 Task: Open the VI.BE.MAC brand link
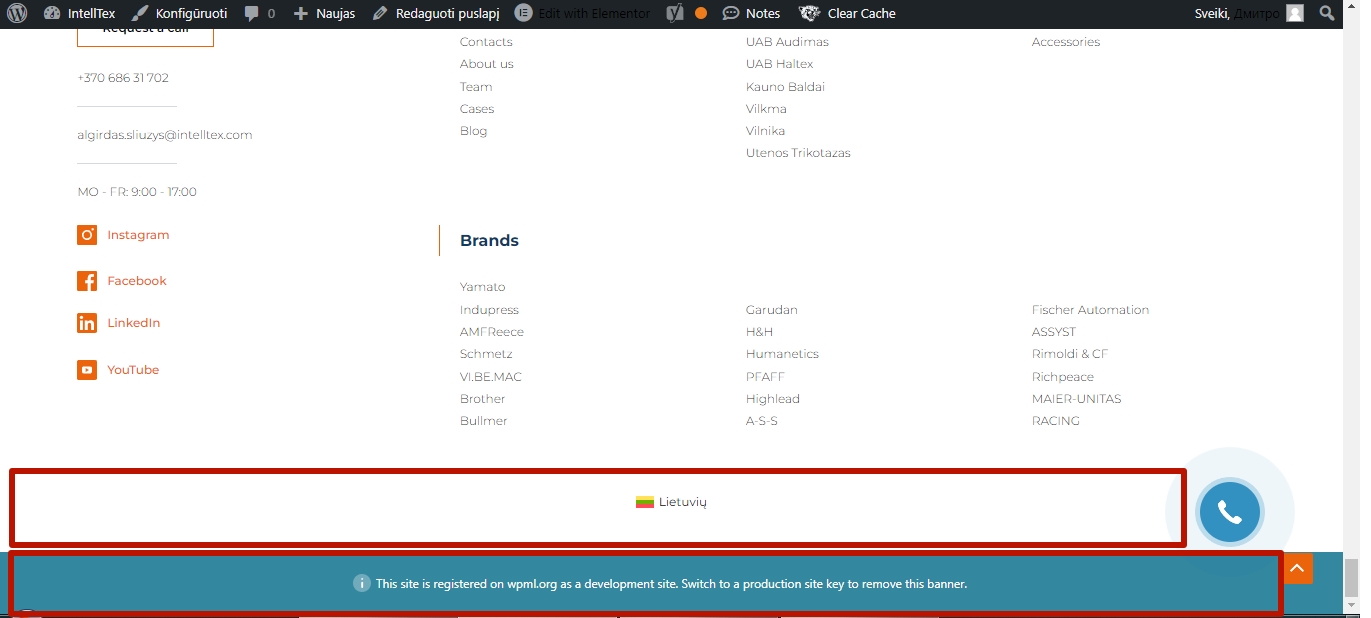tap(491, 377)
